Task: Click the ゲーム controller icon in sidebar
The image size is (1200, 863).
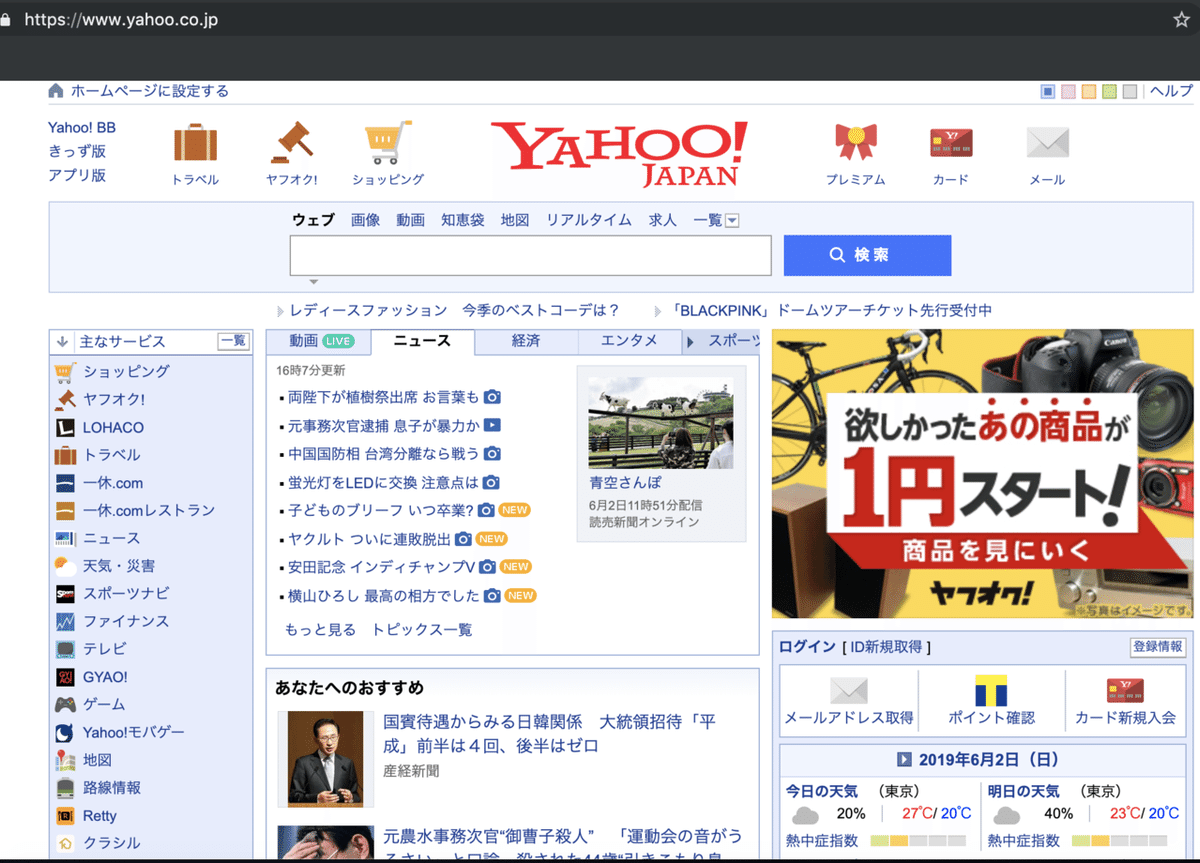Action: [65, 704]
